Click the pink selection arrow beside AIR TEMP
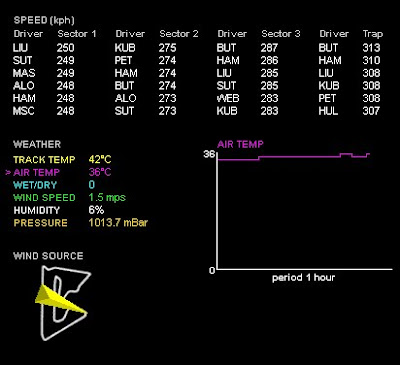 [x=8, y=172]
